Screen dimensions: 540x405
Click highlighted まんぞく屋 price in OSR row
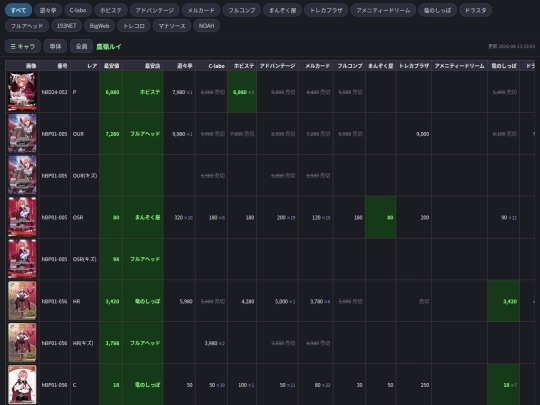pyautogui.click(x=380, y=217)
